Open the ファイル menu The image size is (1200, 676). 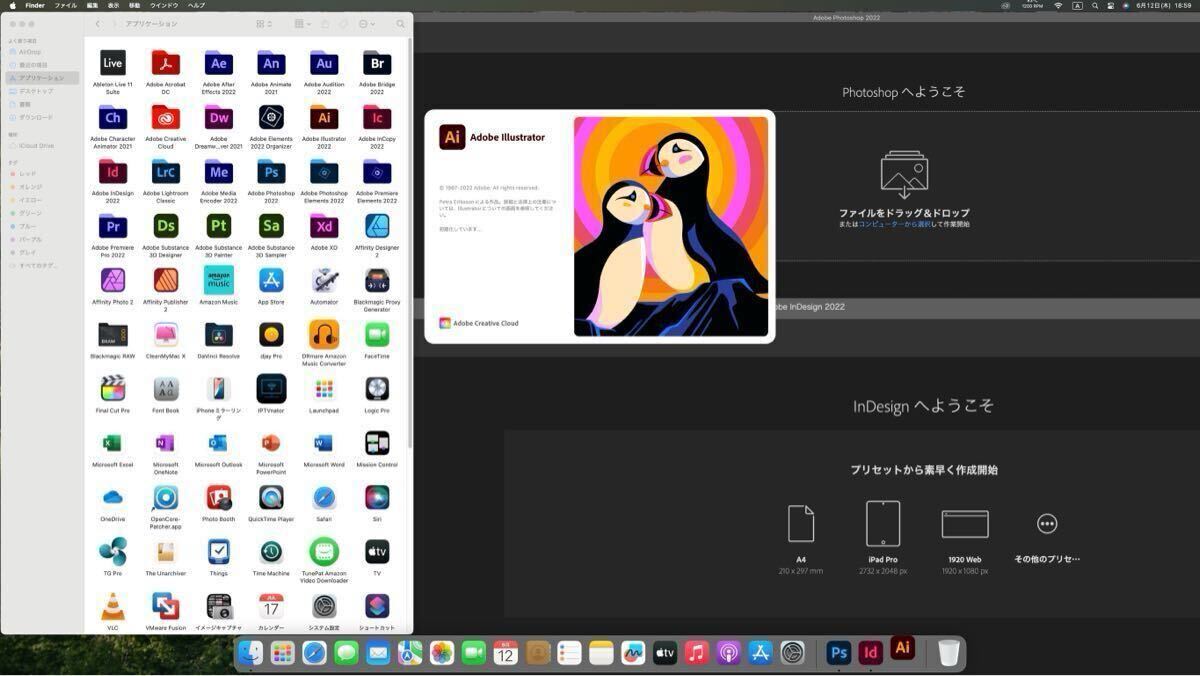(x=65, y=5)
